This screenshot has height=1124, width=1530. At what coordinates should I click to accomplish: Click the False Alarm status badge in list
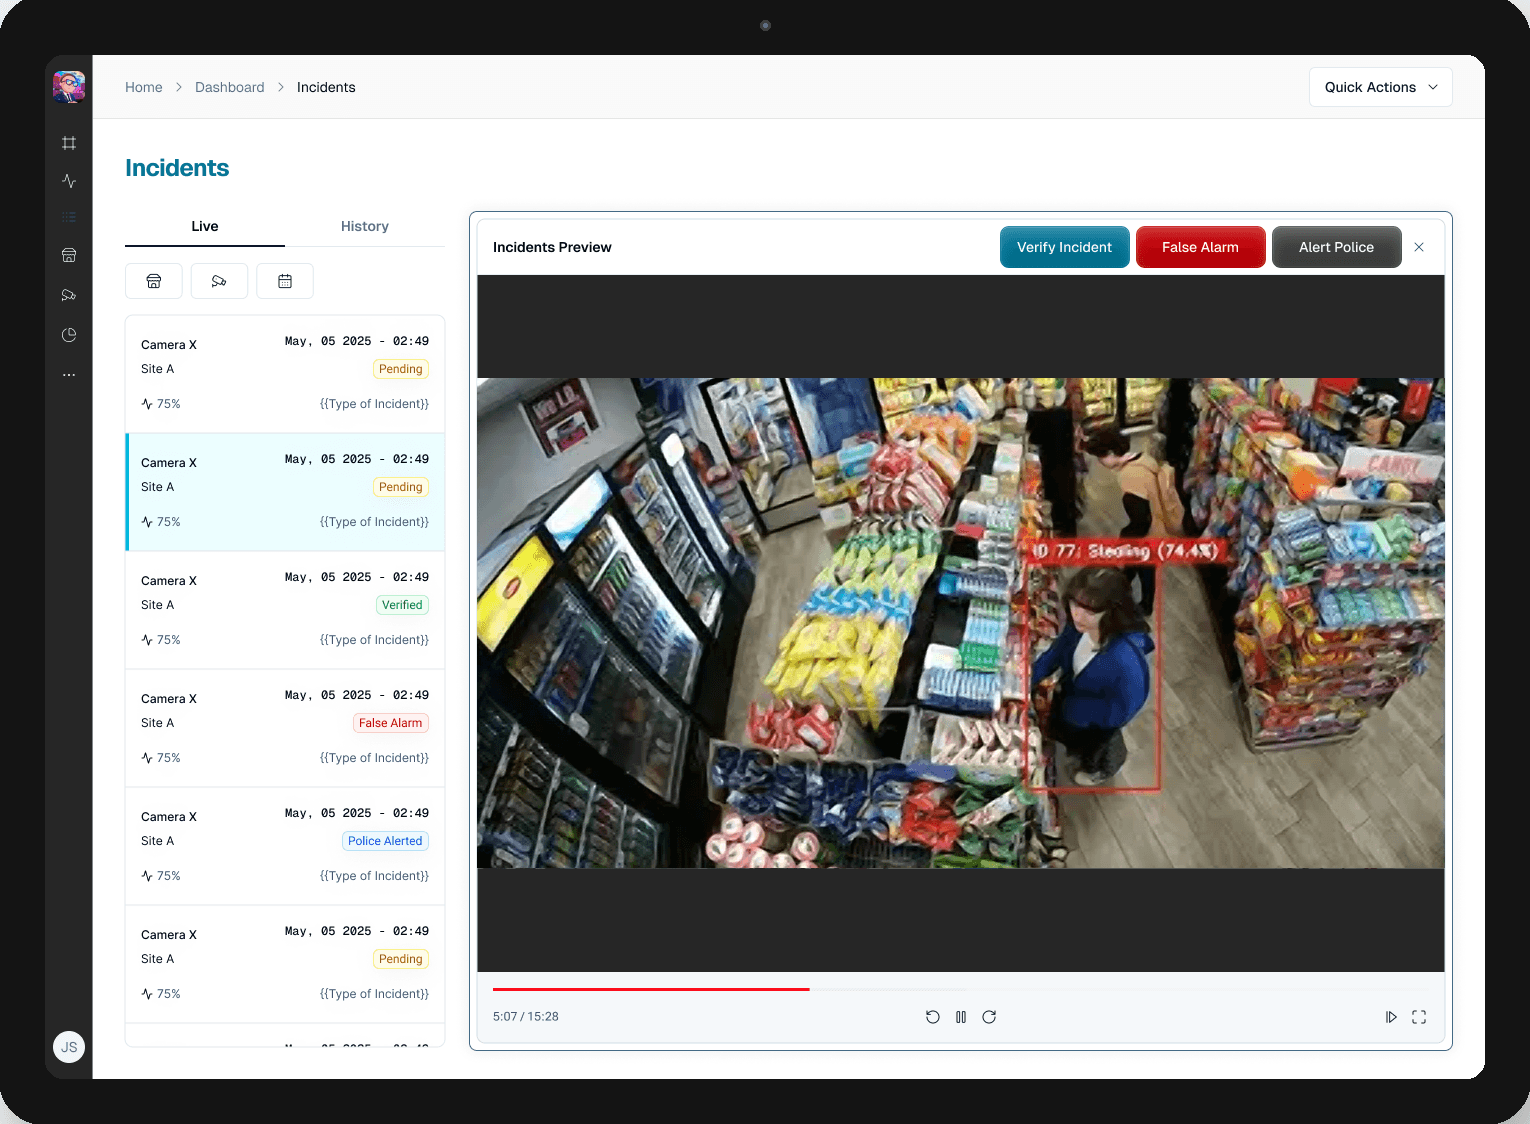391,723
